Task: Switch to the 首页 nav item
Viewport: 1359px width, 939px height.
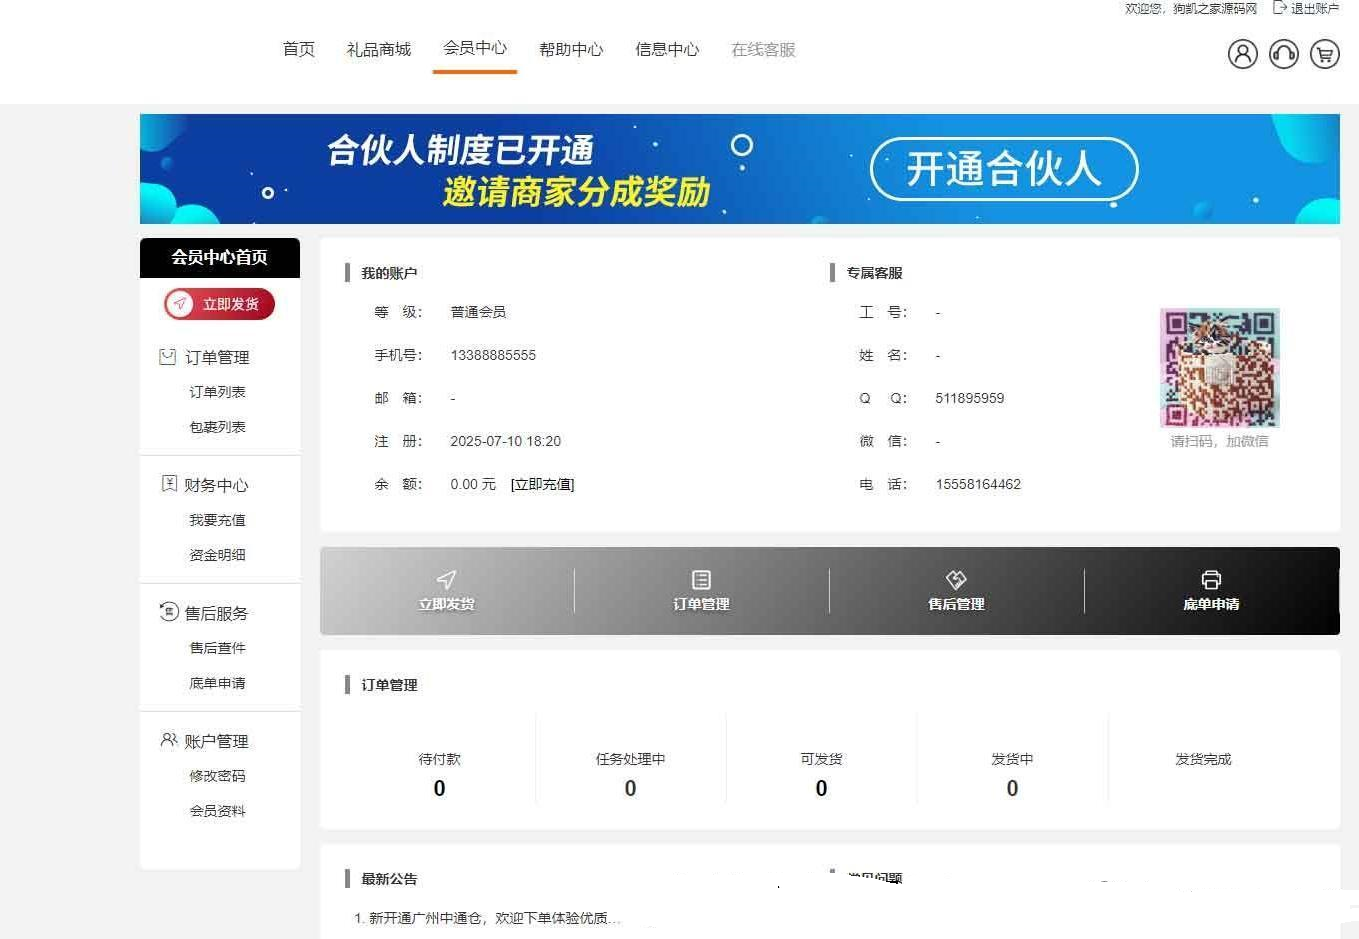Action: click(297, 48)
